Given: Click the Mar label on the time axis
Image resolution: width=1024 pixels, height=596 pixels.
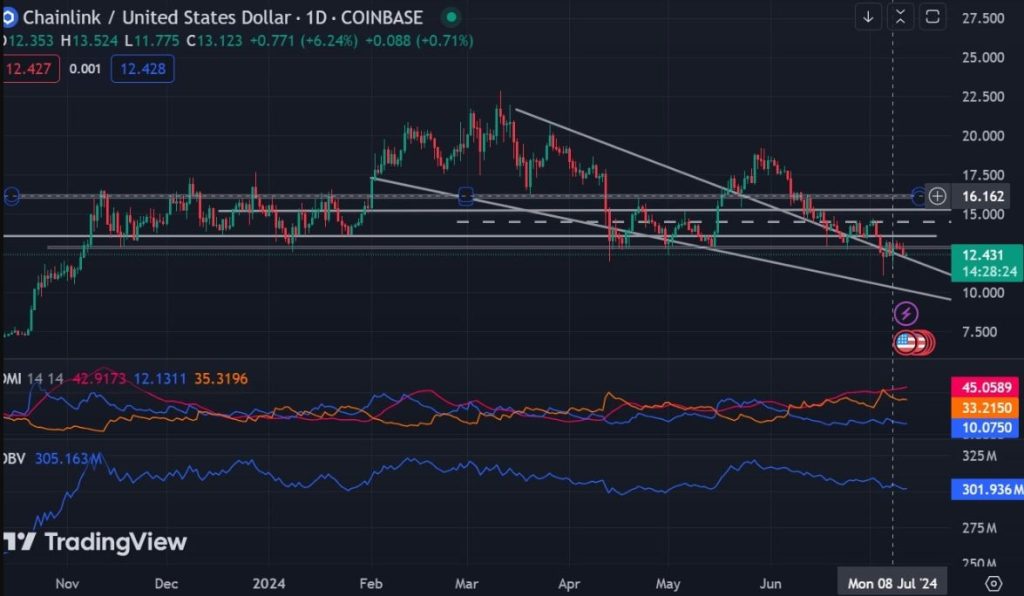Looking at the screenshot, I should (466, 583).
